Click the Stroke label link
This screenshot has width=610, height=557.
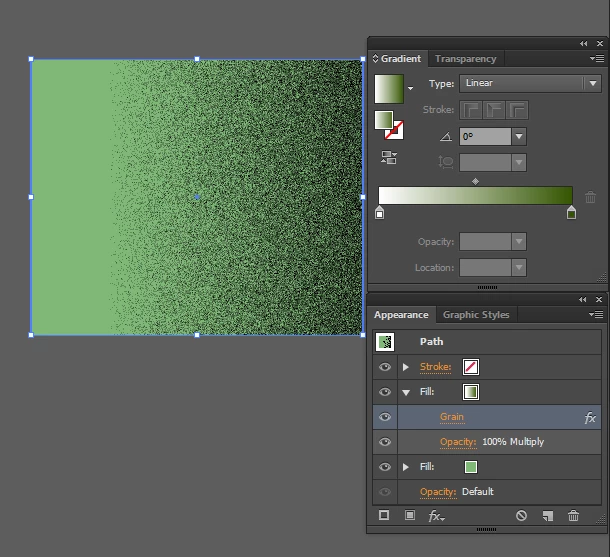[435, 367]
